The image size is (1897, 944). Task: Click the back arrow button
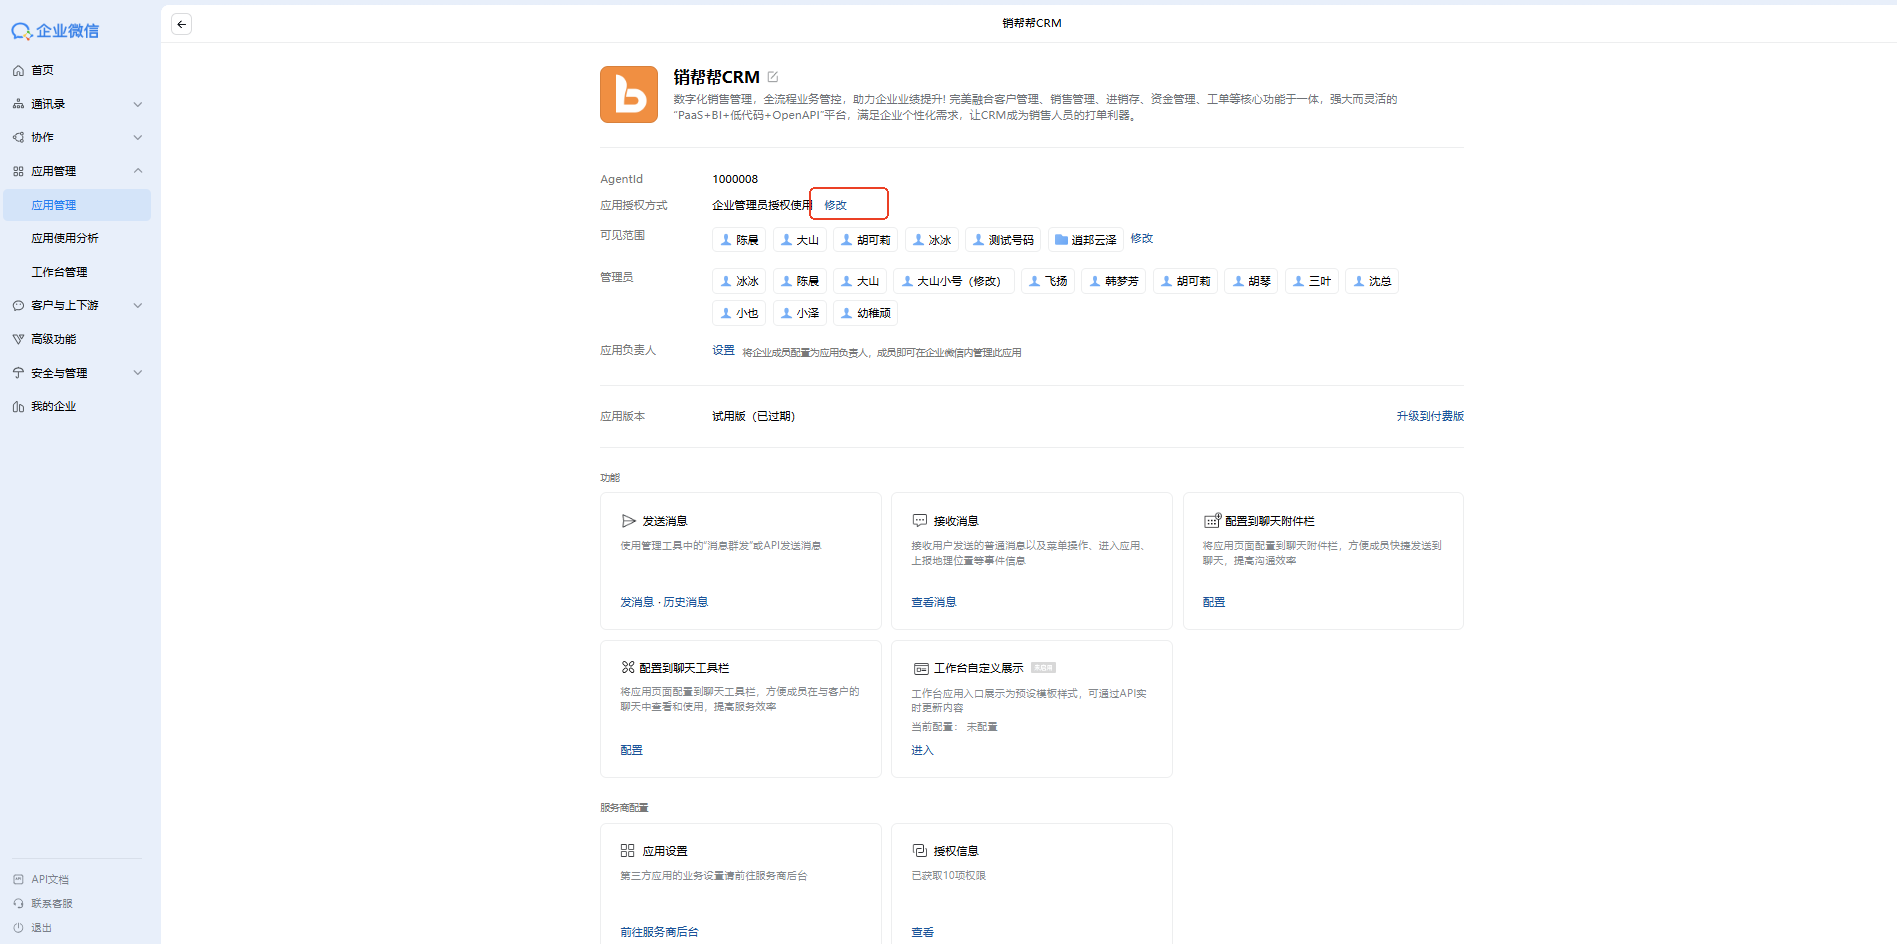tap(181, 24)
